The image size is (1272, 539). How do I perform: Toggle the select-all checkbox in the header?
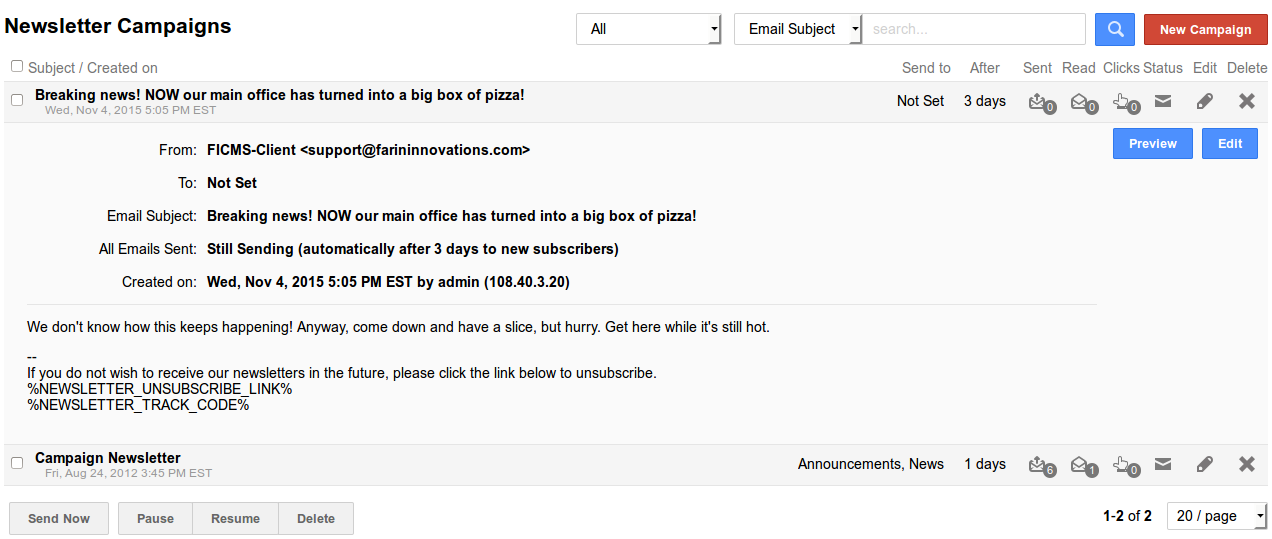coord(17,66)
